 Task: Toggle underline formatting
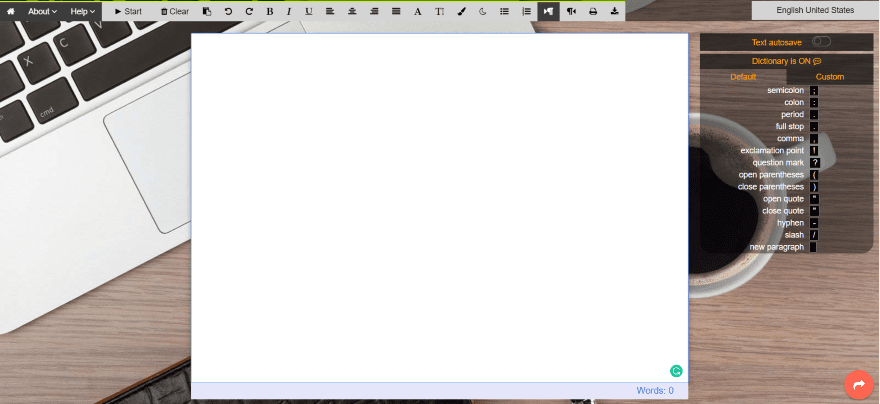click(309, 11)
